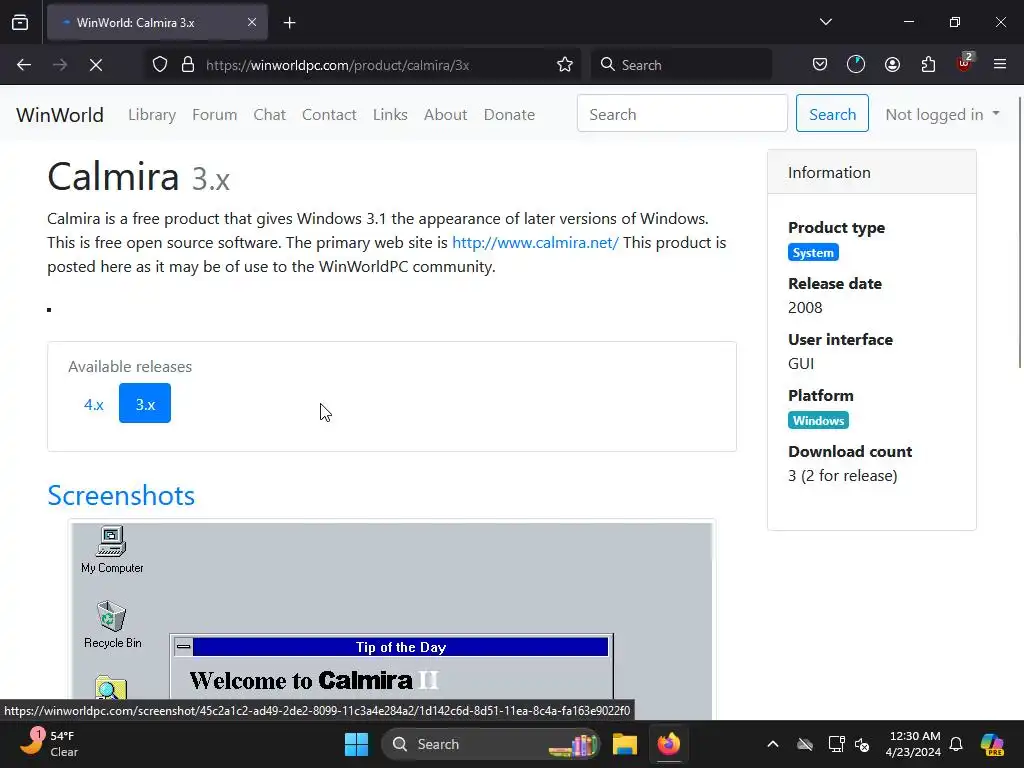Viewport: 1024px width, 768px height.
Task: Open a new tab with plus button
Action: coord(289,23)
